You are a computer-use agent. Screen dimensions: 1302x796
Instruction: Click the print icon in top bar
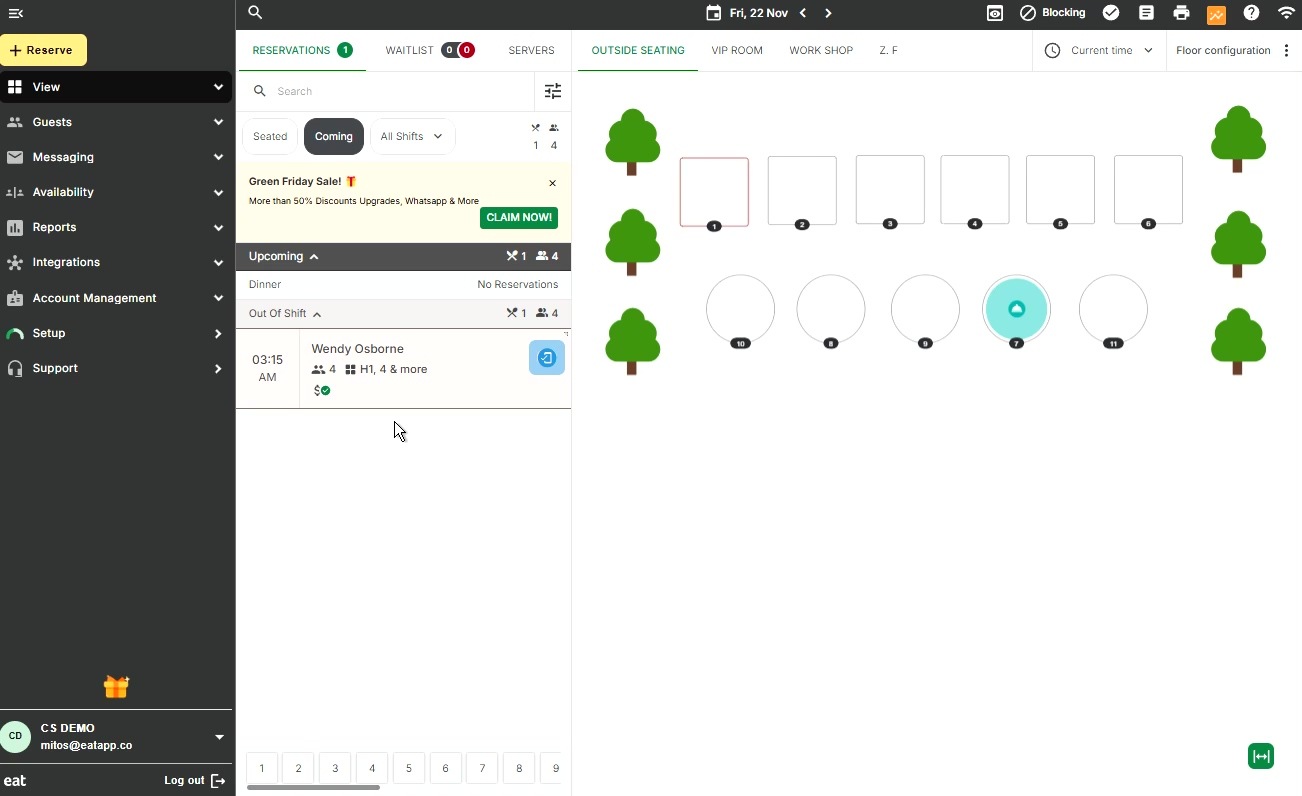(x=1181, y=13)
